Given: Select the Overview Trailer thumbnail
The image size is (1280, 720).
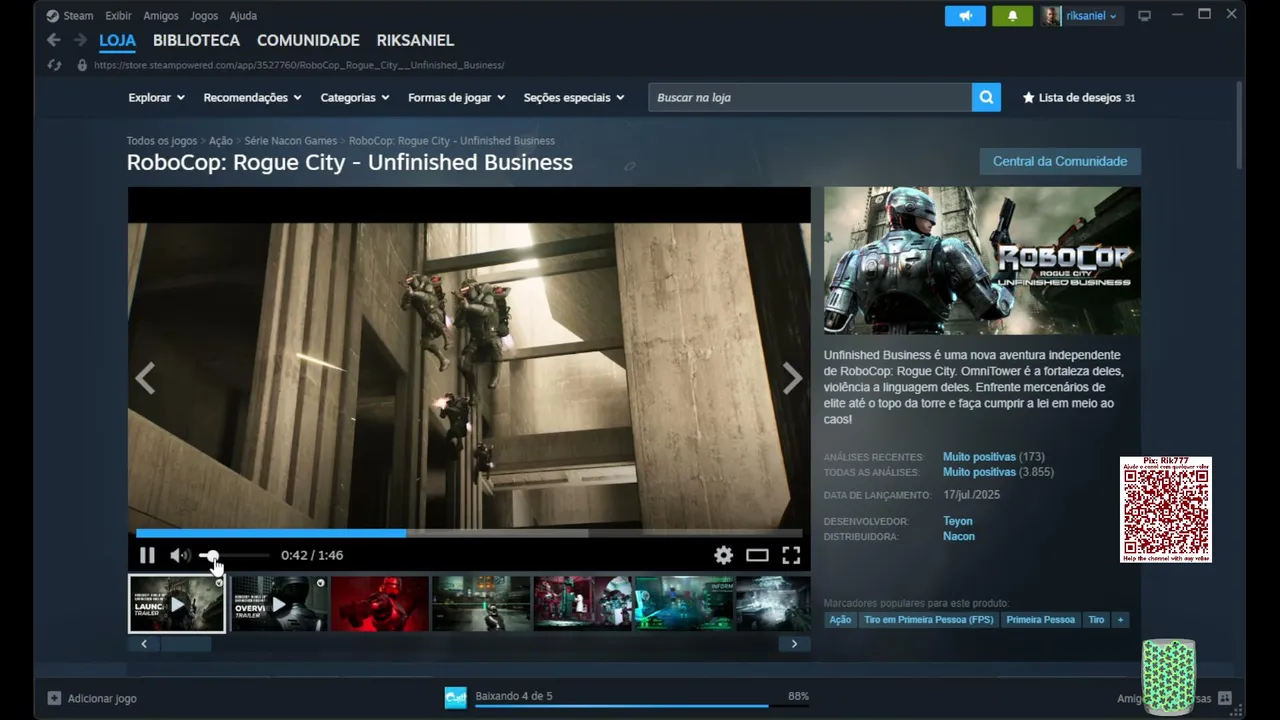Looking at the screenshot, I should pyautogui.click(x=279, y=604).
